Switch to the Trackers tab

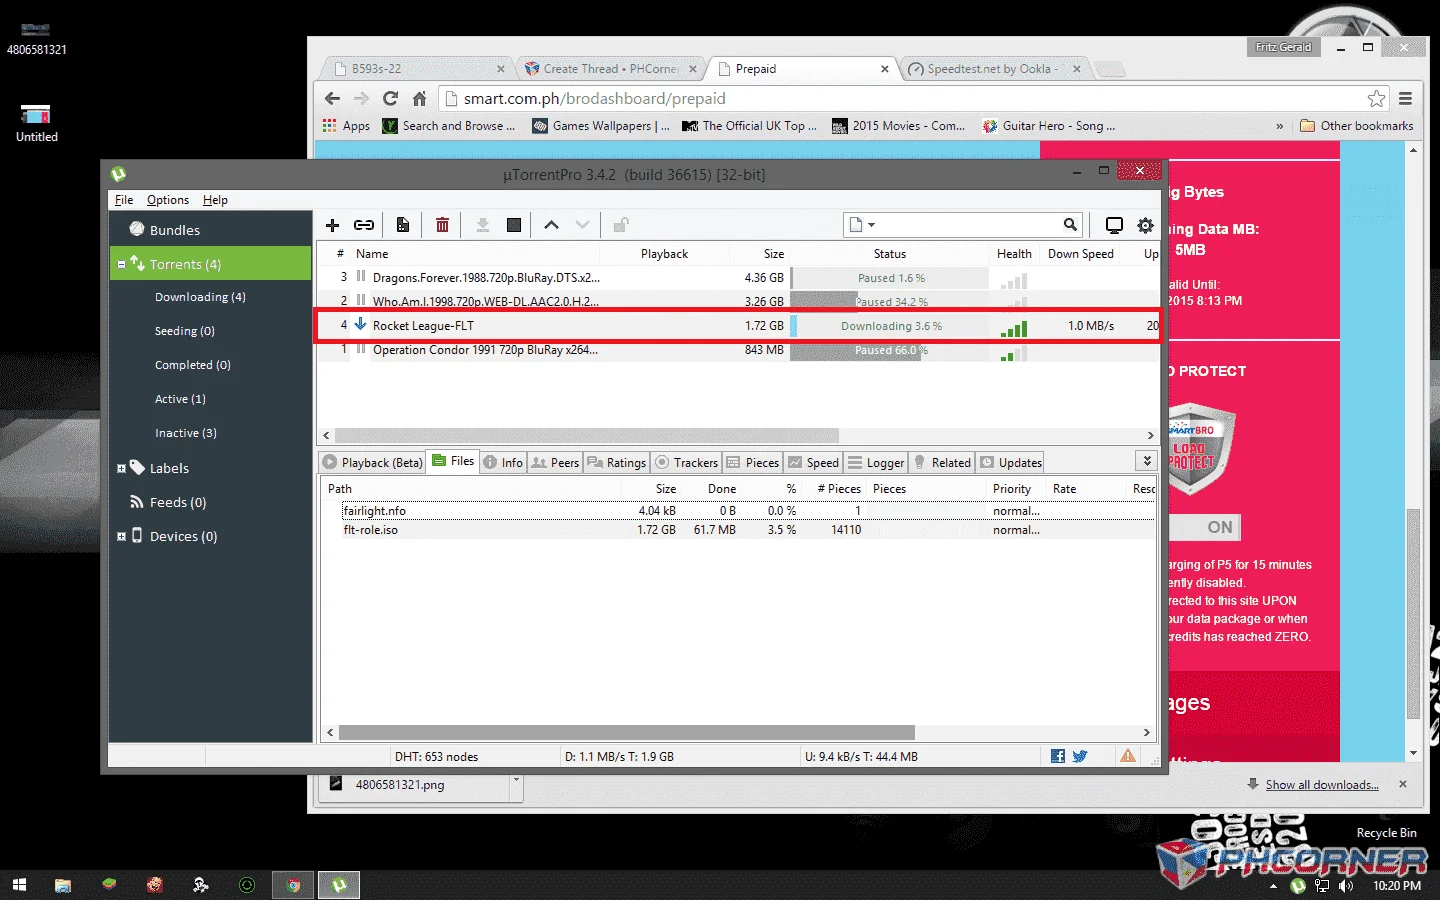[686, 462]
